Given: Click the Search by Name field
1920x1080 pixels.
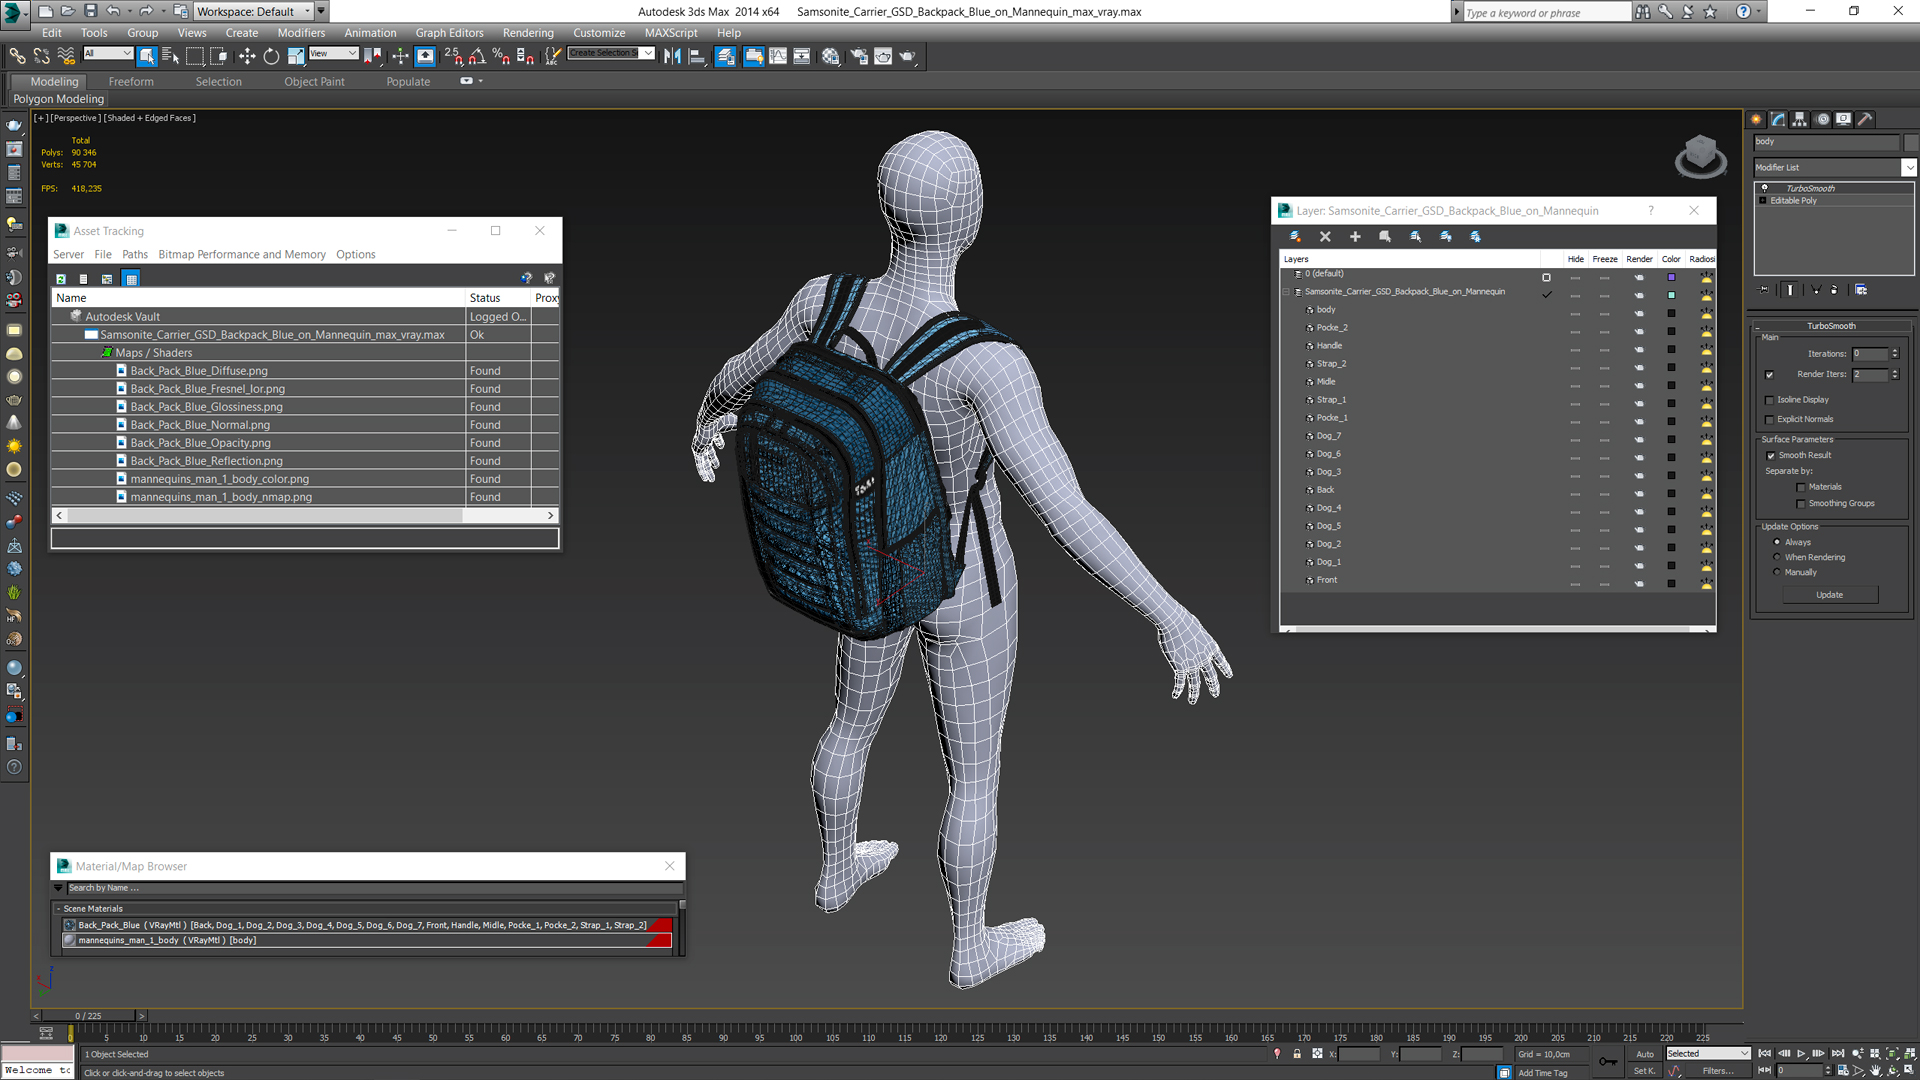Looking at the screenshot, I should click(375, 888).
